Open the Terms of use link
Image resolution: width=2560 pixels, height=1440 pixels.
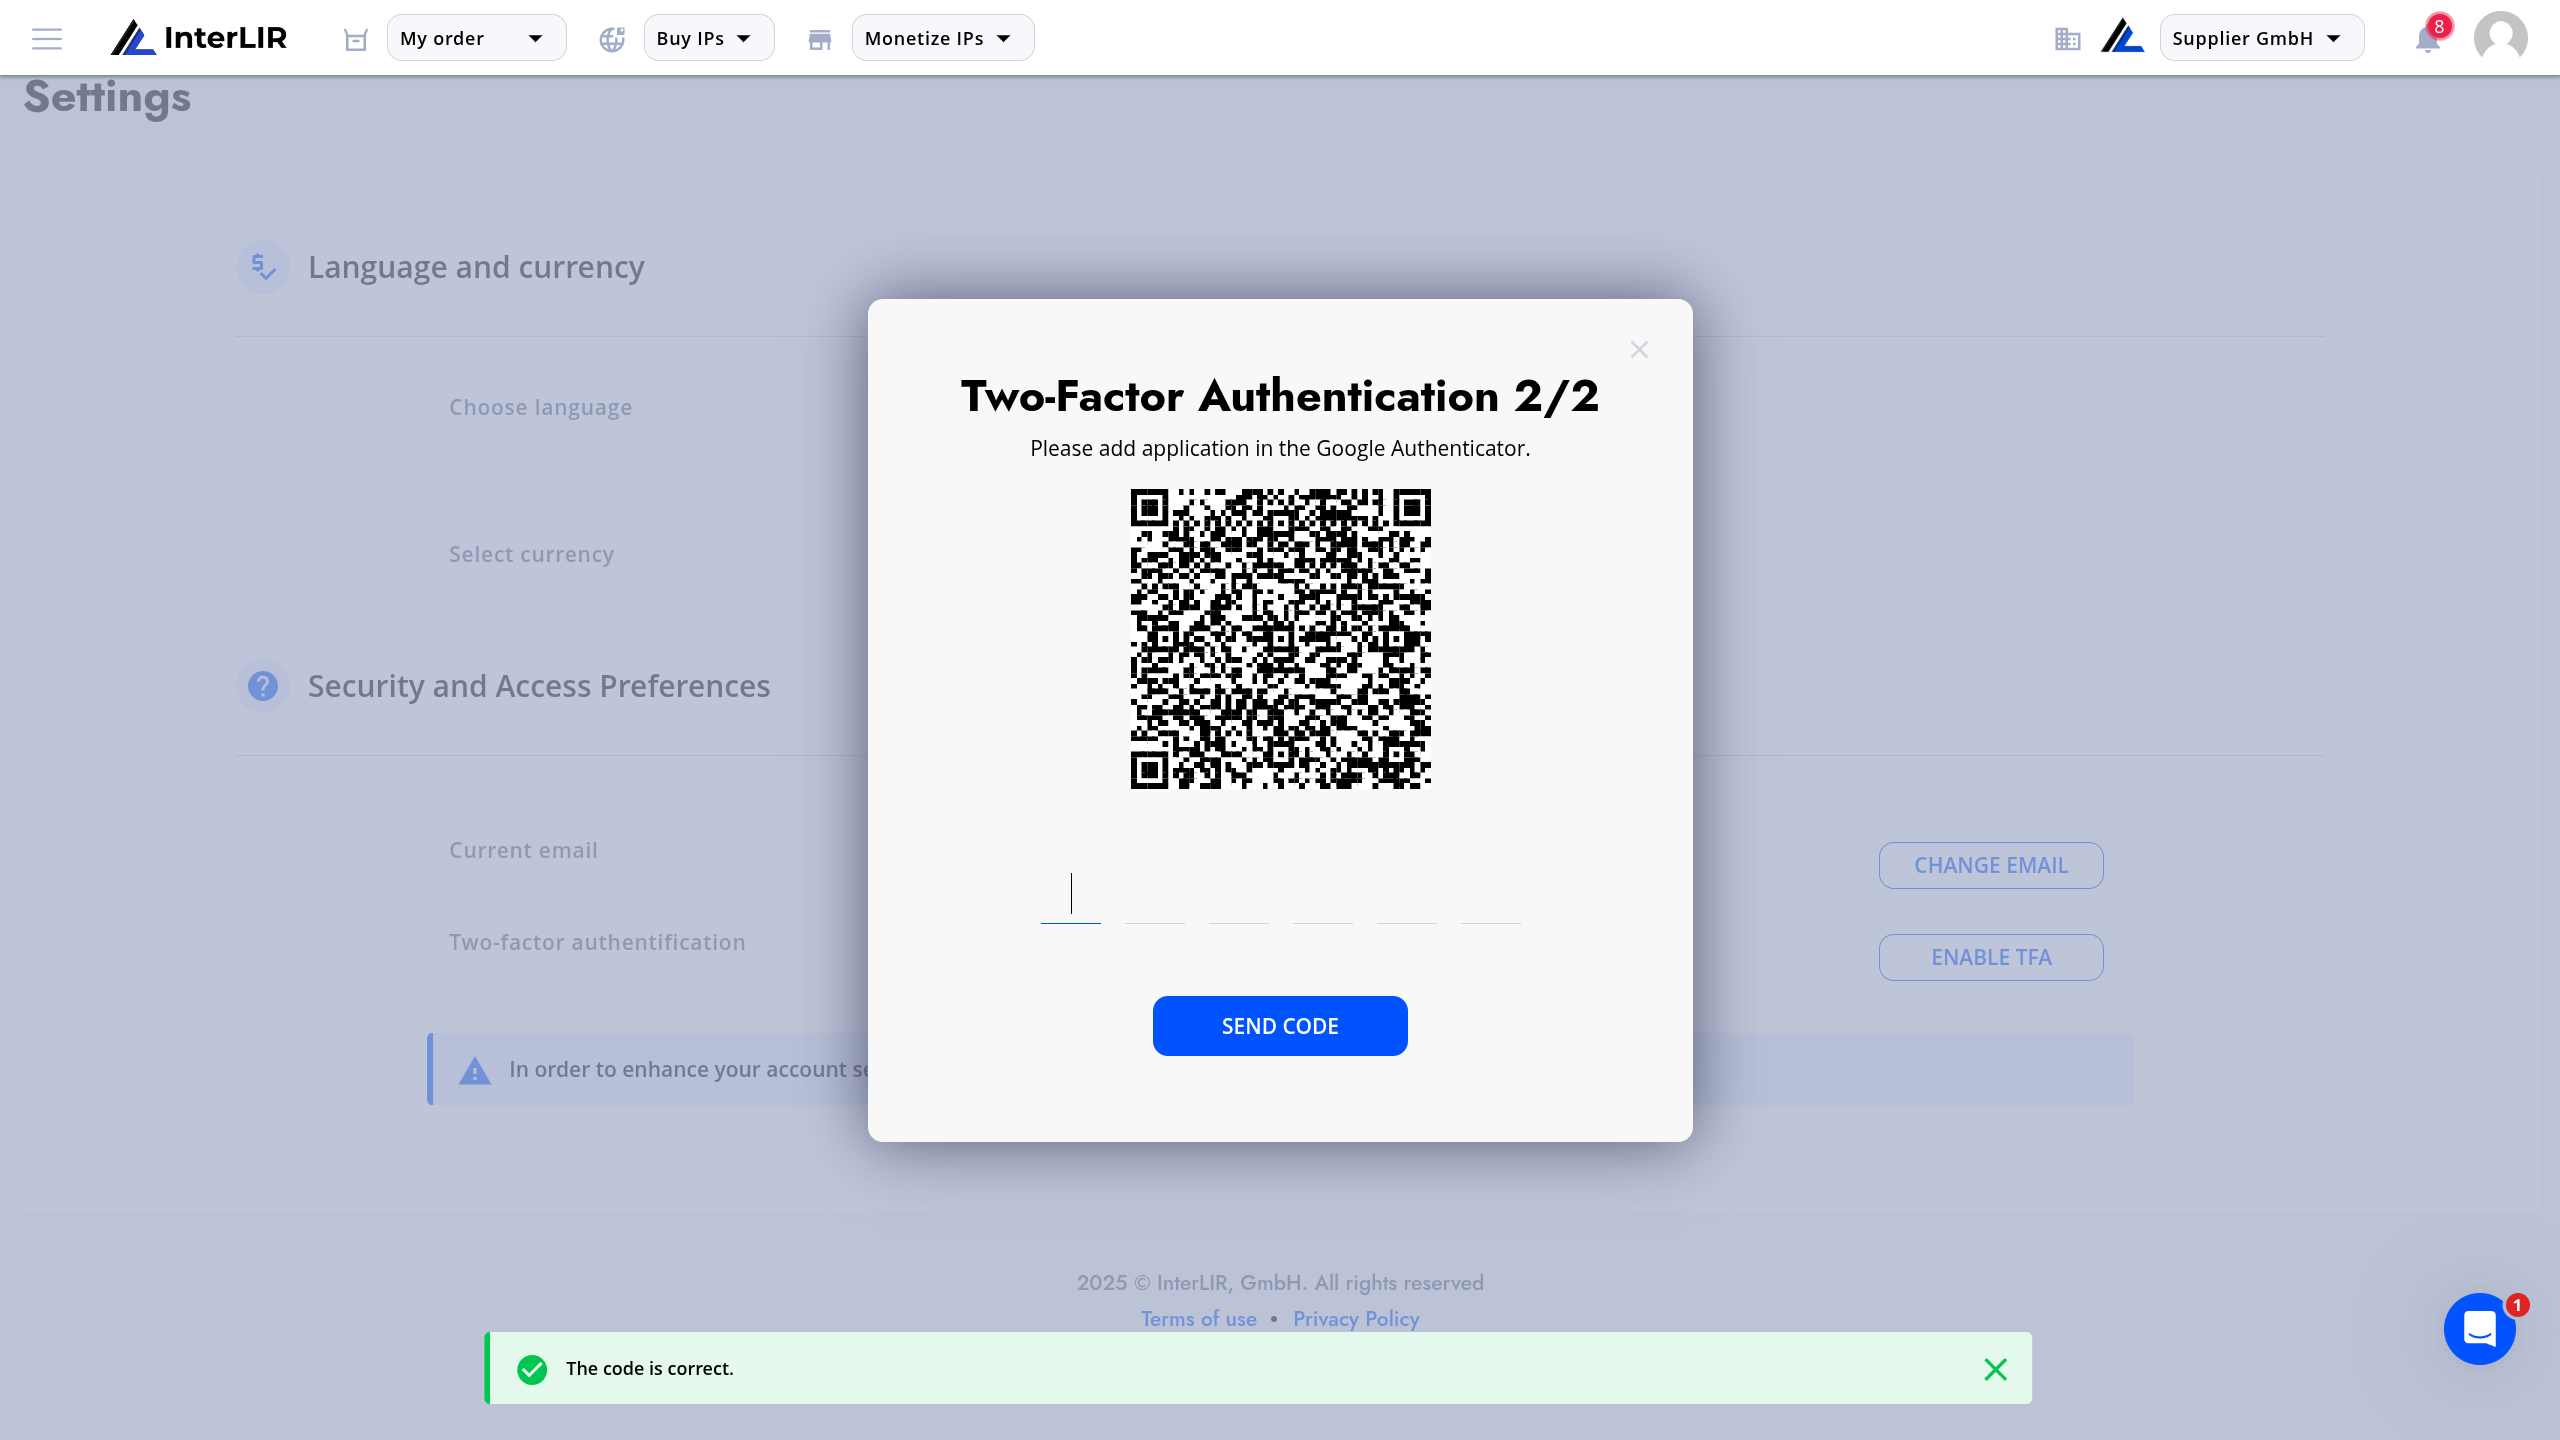[1199, 1319]
